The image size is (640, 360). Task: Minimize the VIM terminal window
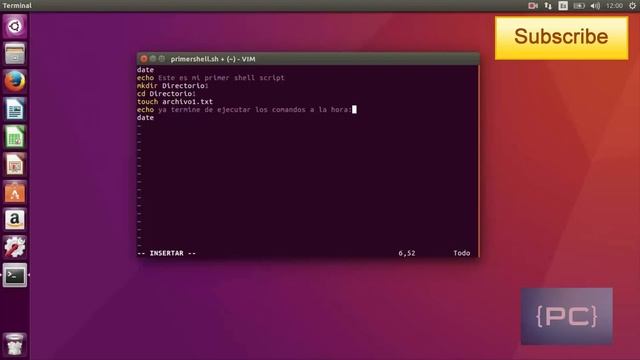point(153,59)
